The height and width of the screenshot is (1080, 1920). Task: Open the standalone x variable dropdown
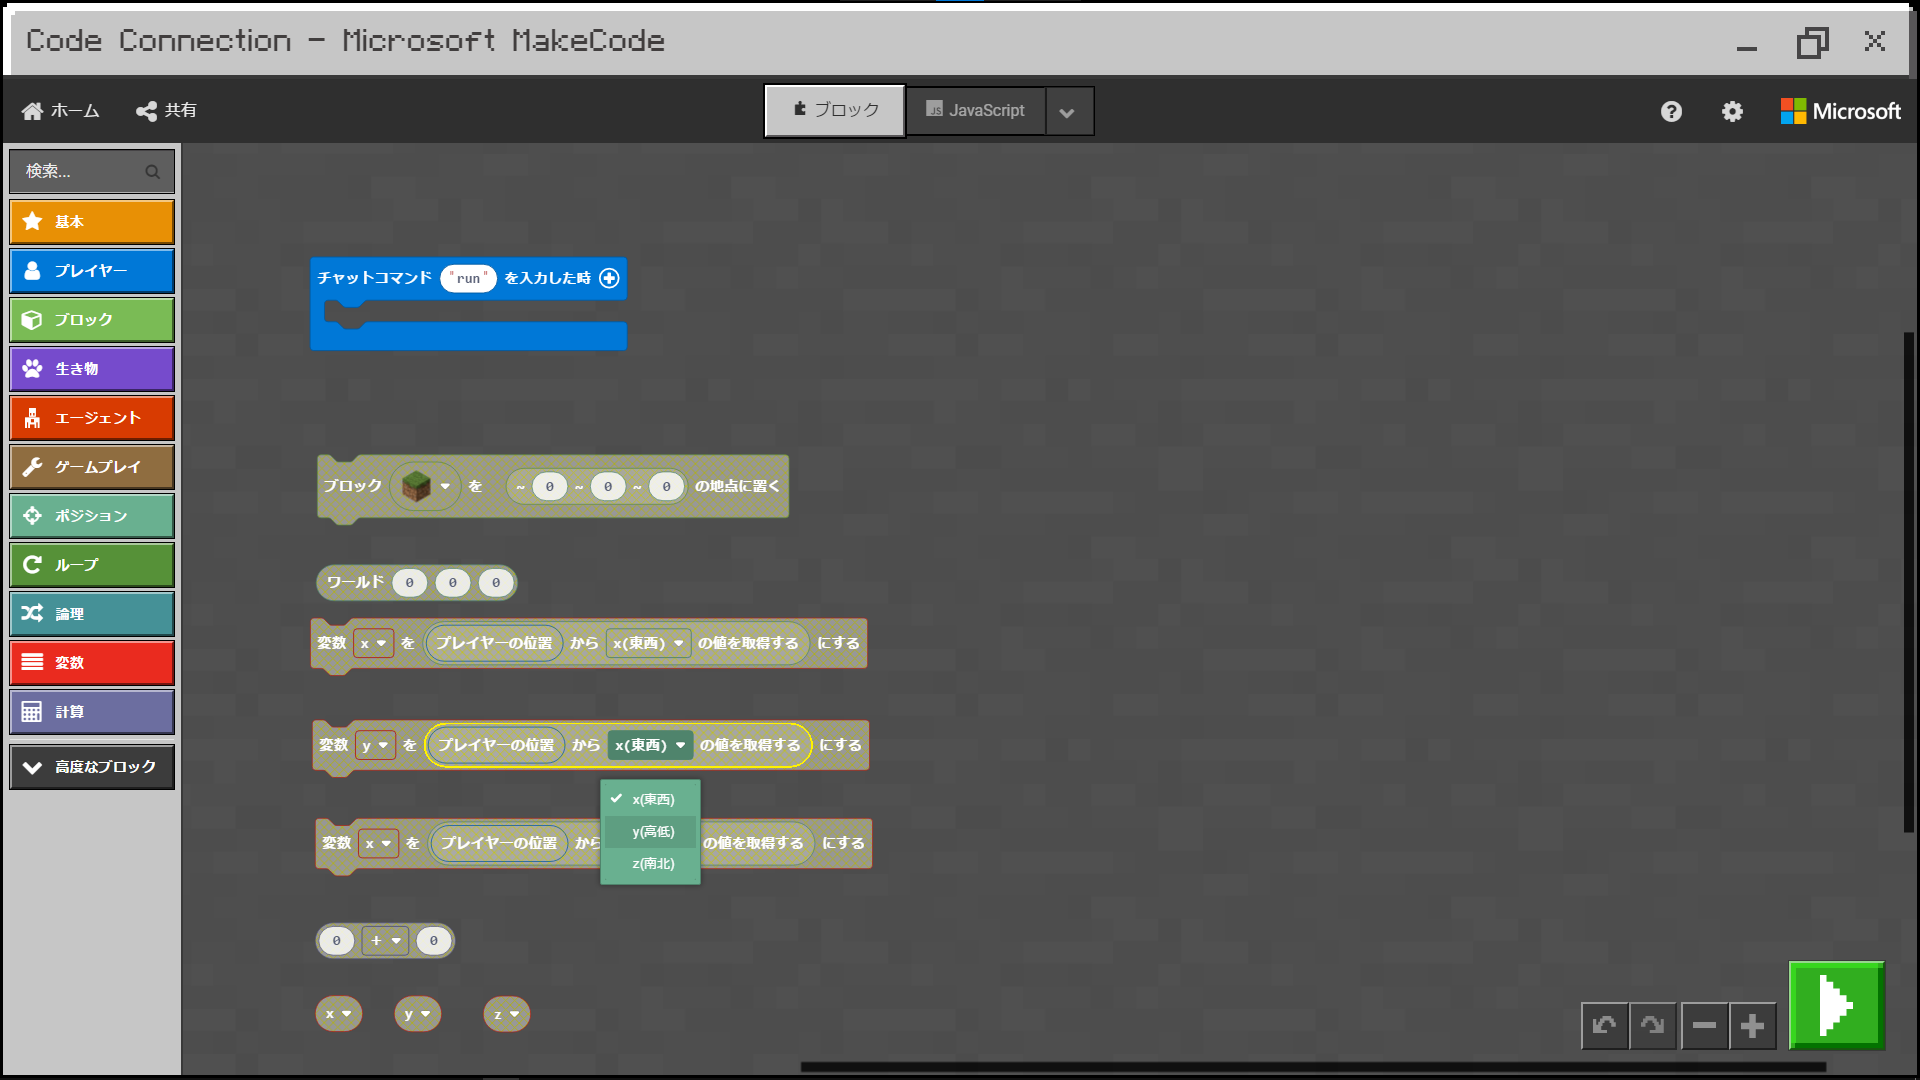(x=339, y=1014)
